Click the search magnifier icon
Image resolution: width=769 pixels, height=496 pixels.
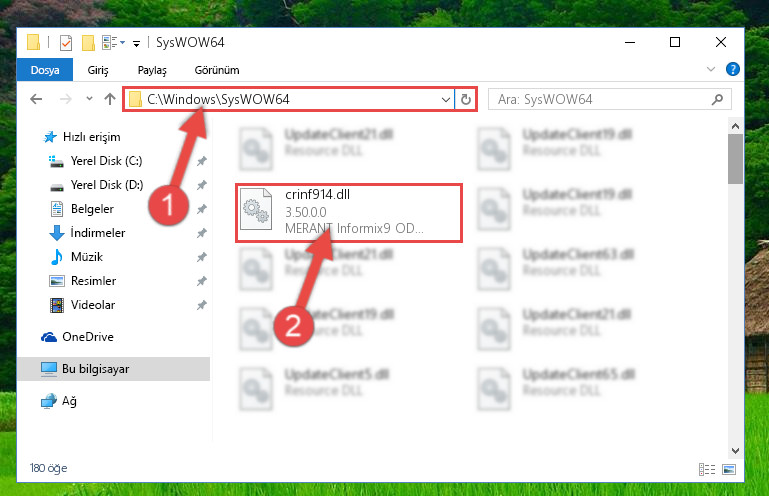point(717,100)
